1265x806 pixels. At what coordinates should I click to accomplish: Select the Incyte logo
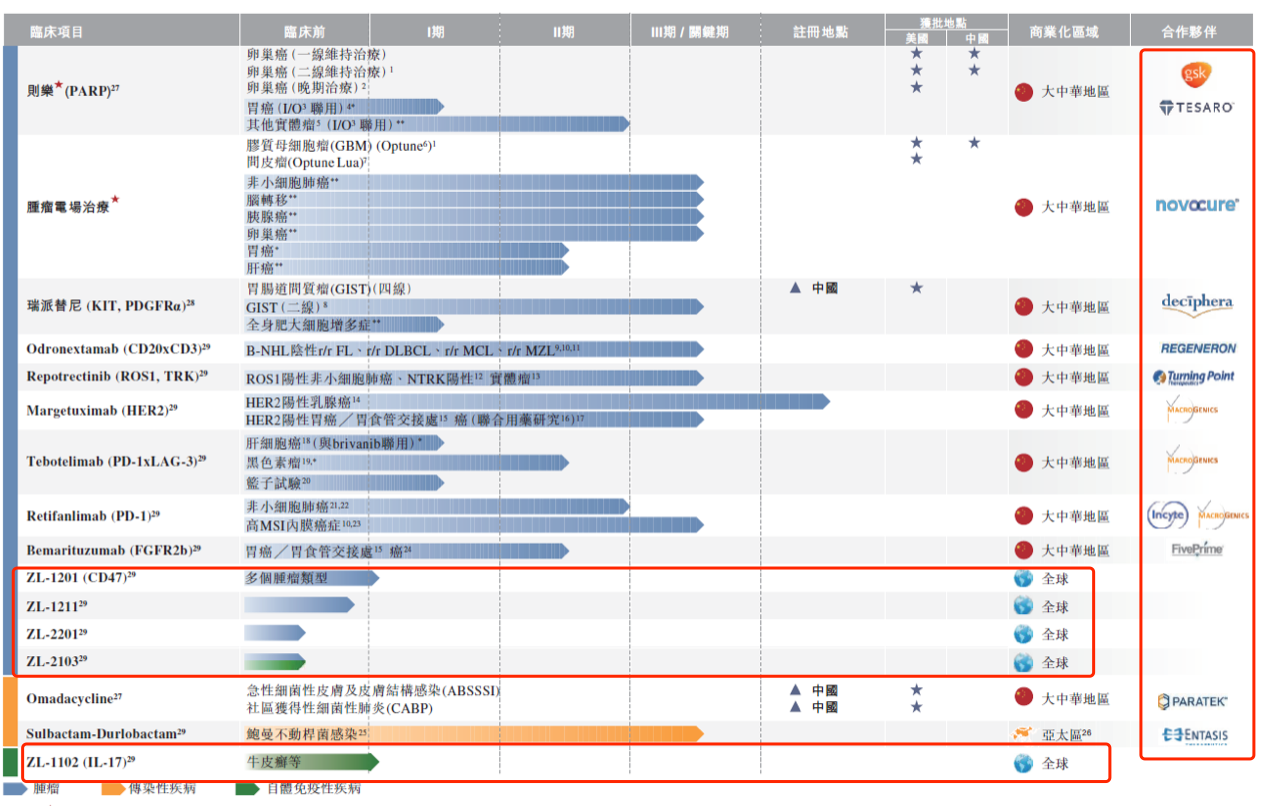(x=1167, y=516)
